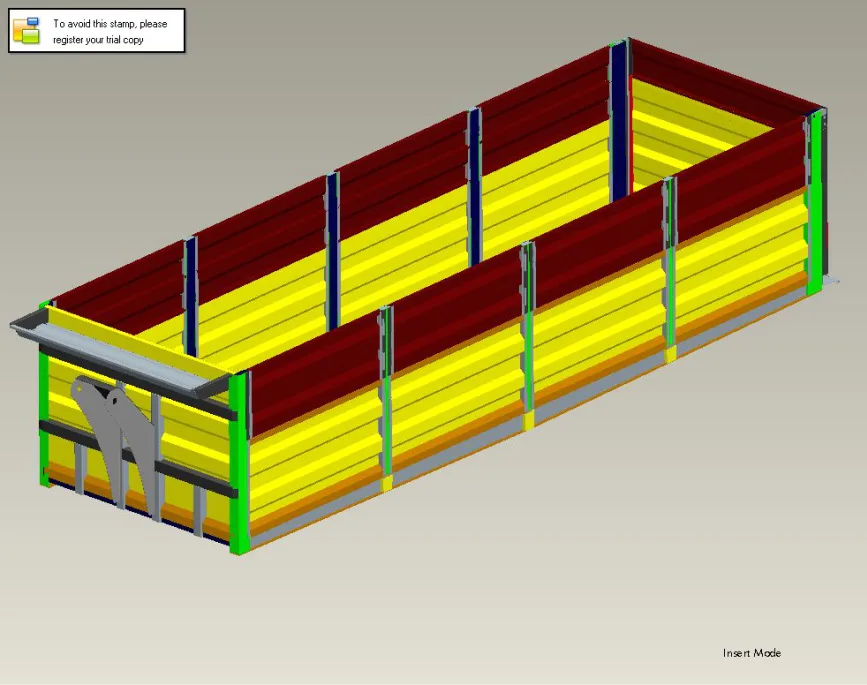Screen dimensions: 867x685
Task: Pick the tall navy blue rear corner post
Action: pos(619,124)
